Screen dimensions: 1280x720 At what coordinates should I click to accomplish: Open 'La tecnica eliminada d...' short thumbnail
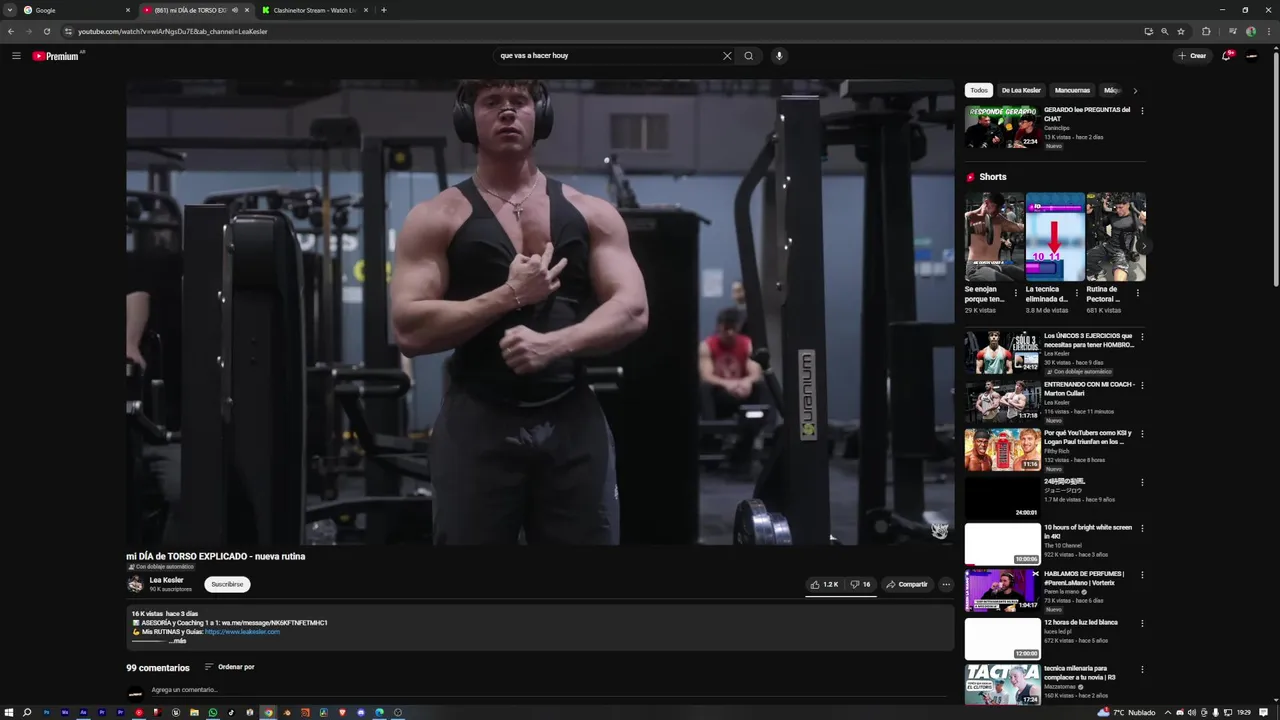coord(1055,237)
